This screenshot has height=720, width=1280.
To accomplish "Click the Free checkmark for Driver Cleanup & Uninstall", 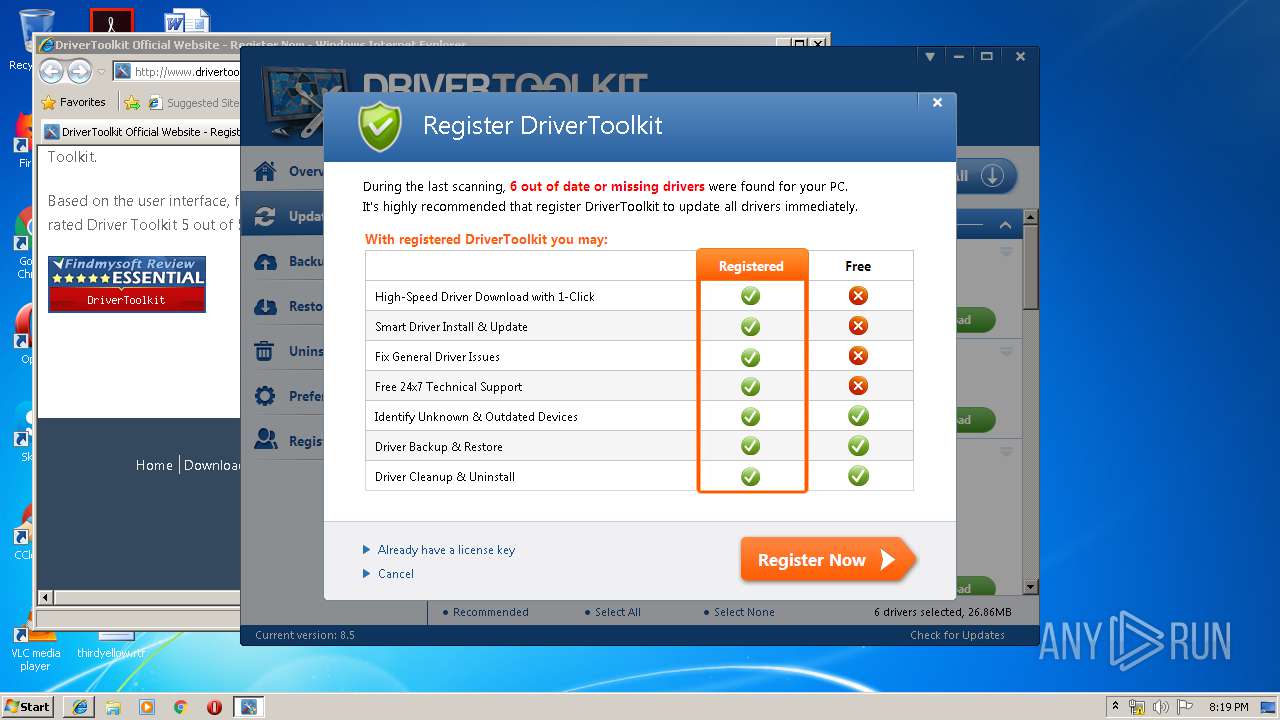I will (858, 476).
